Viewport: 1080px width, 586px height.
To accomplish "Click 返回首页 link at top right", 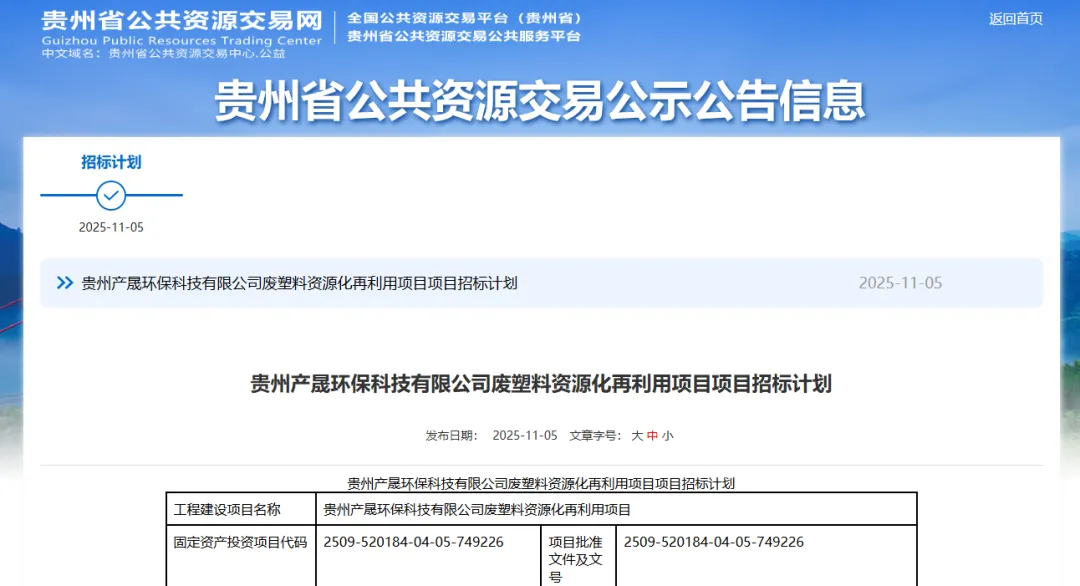I will [x=1015, y=19].
